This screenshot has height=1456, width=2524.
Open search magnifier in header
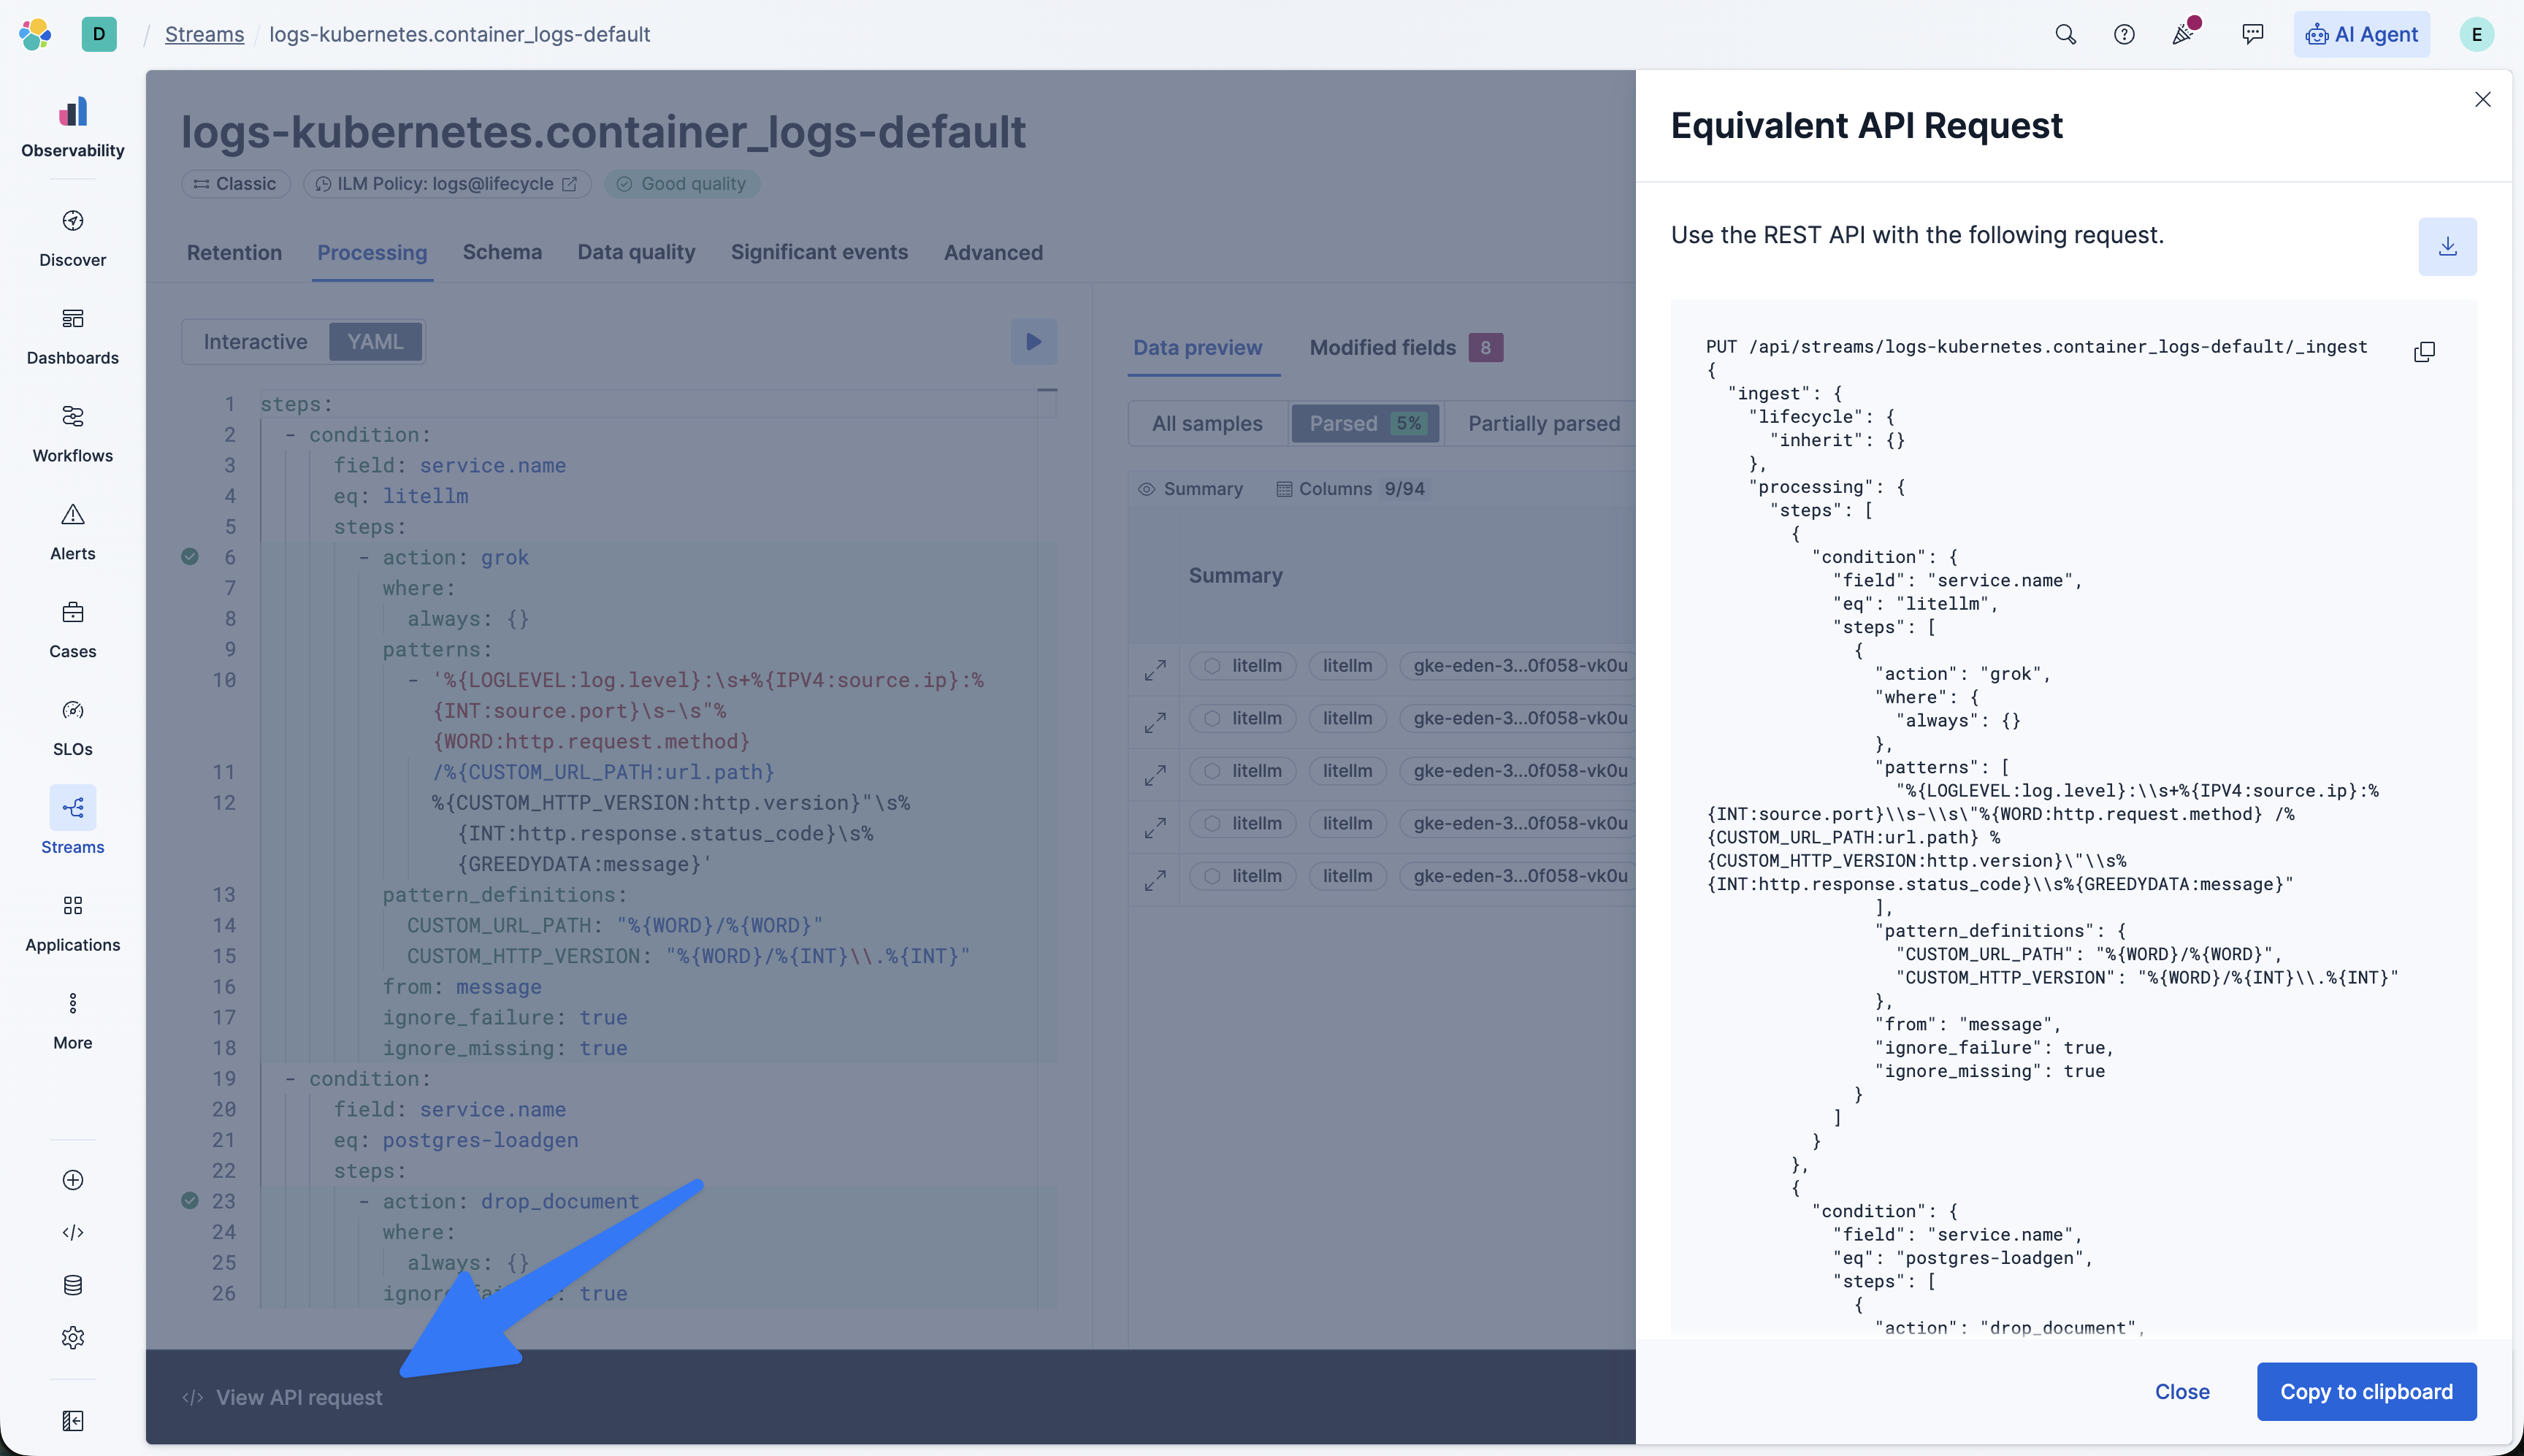(x=2065, y=34)
